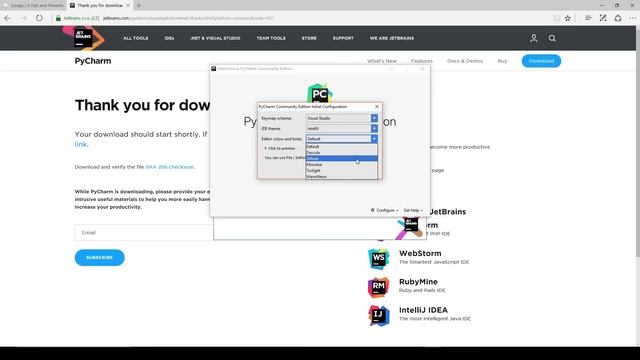Screen dimensions: 640x360
Task: Select the highlighted GitHub color scheme option
Action: tap(342, 158)
